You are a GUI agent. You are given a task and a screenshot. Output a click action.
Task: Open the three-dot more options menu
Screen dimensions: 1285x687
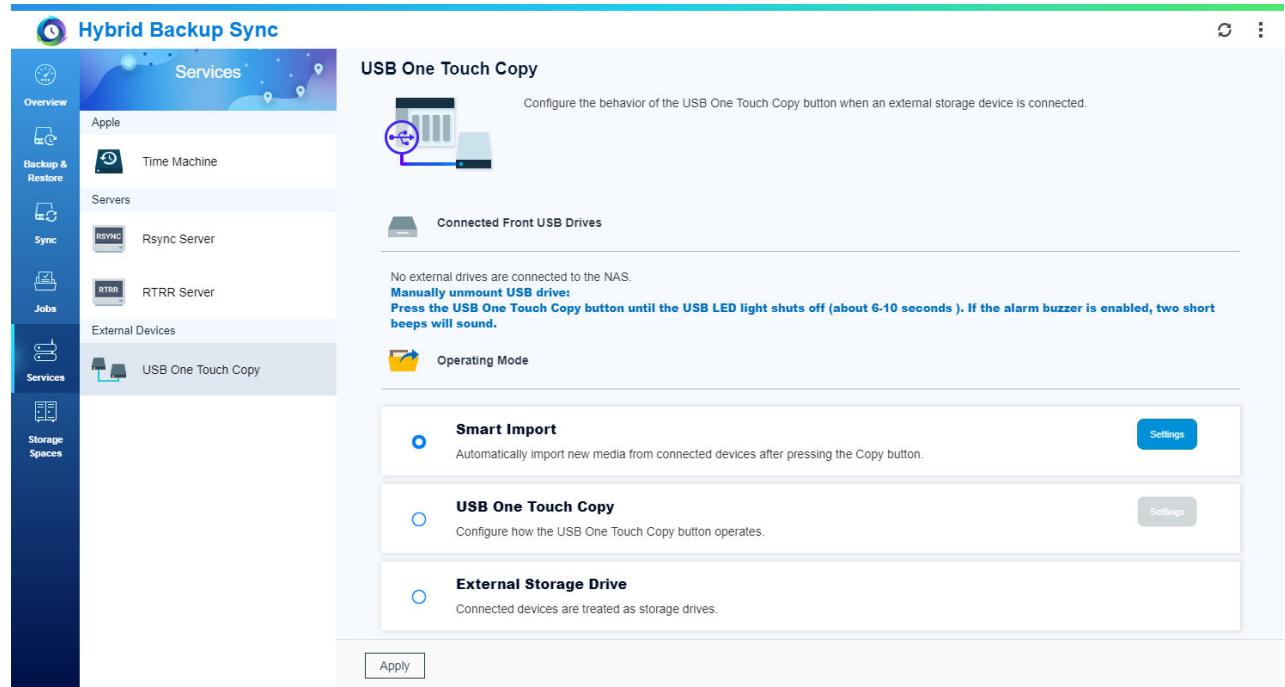(x=1260, y=32)
